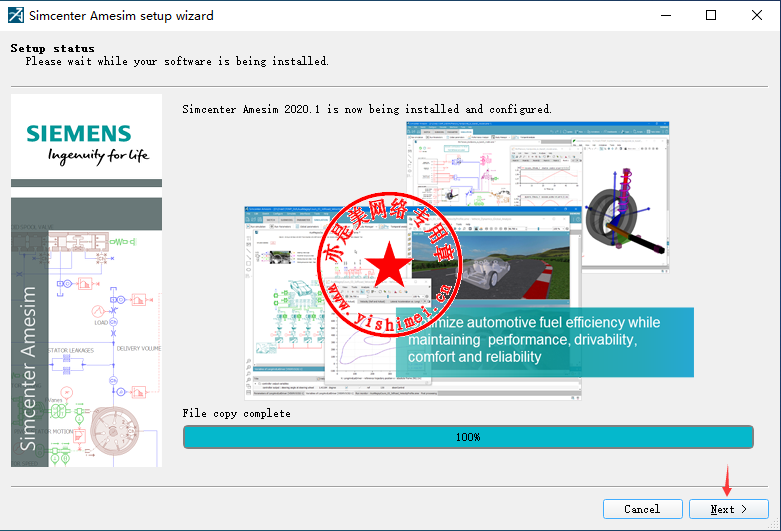Click the automotive simulation promo image
781x531 pixels.
tap(468, 261)
